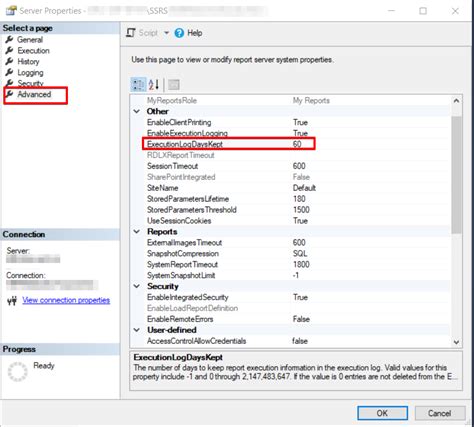This screenshot has height=427, width=474.
Task: Collapse the Reports property category
Action: (x=137, y=231)
